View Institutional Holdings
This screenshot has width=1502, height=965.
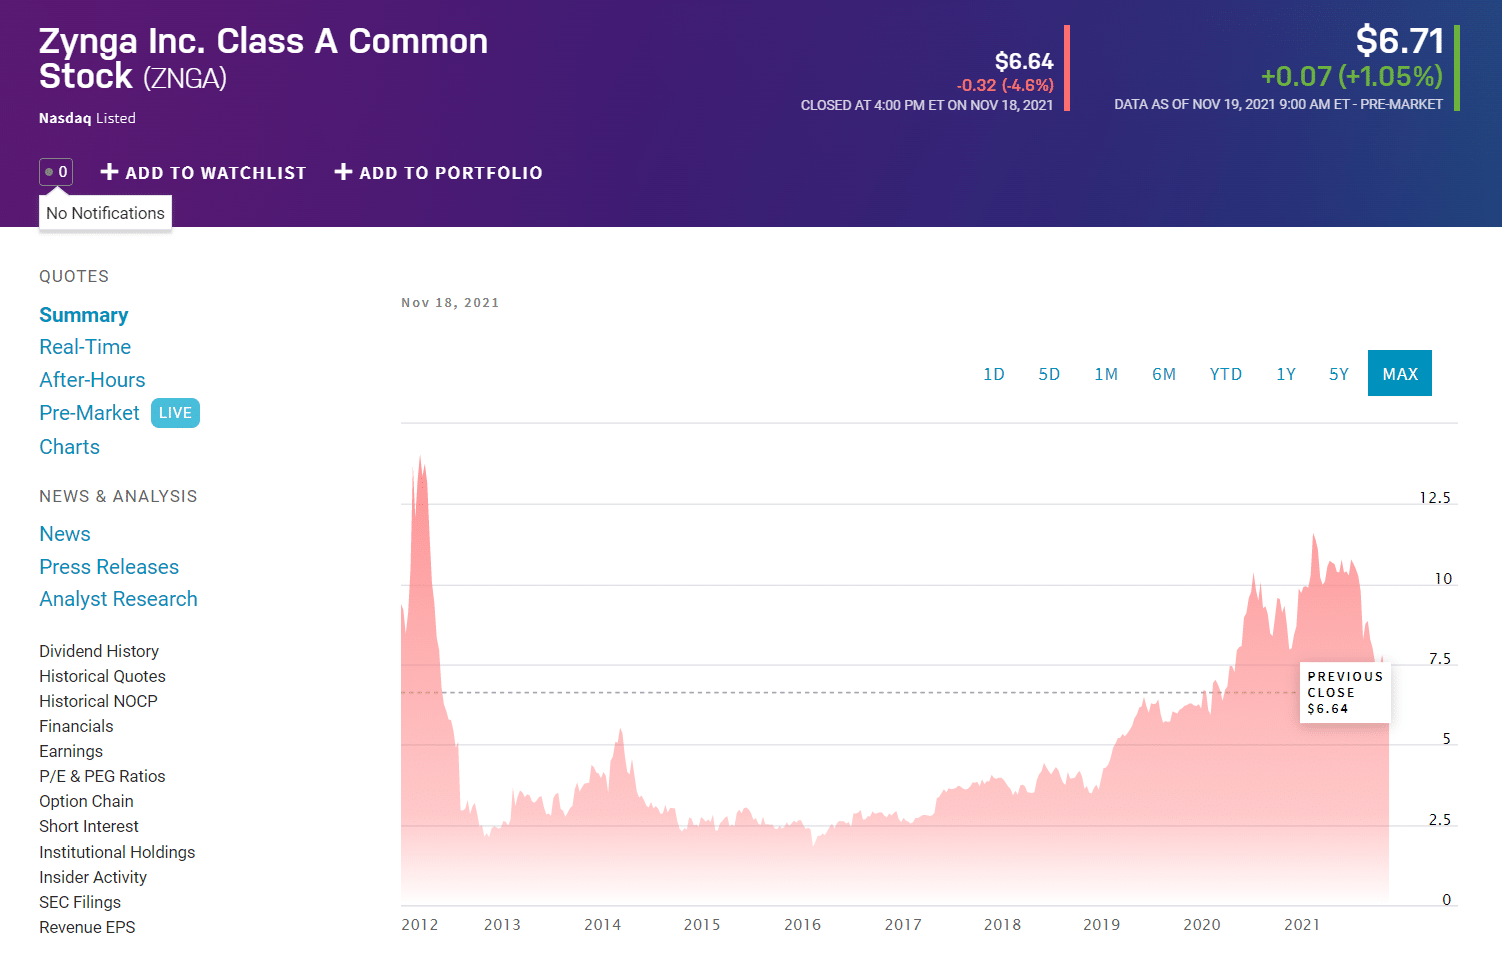coord(117,852)
